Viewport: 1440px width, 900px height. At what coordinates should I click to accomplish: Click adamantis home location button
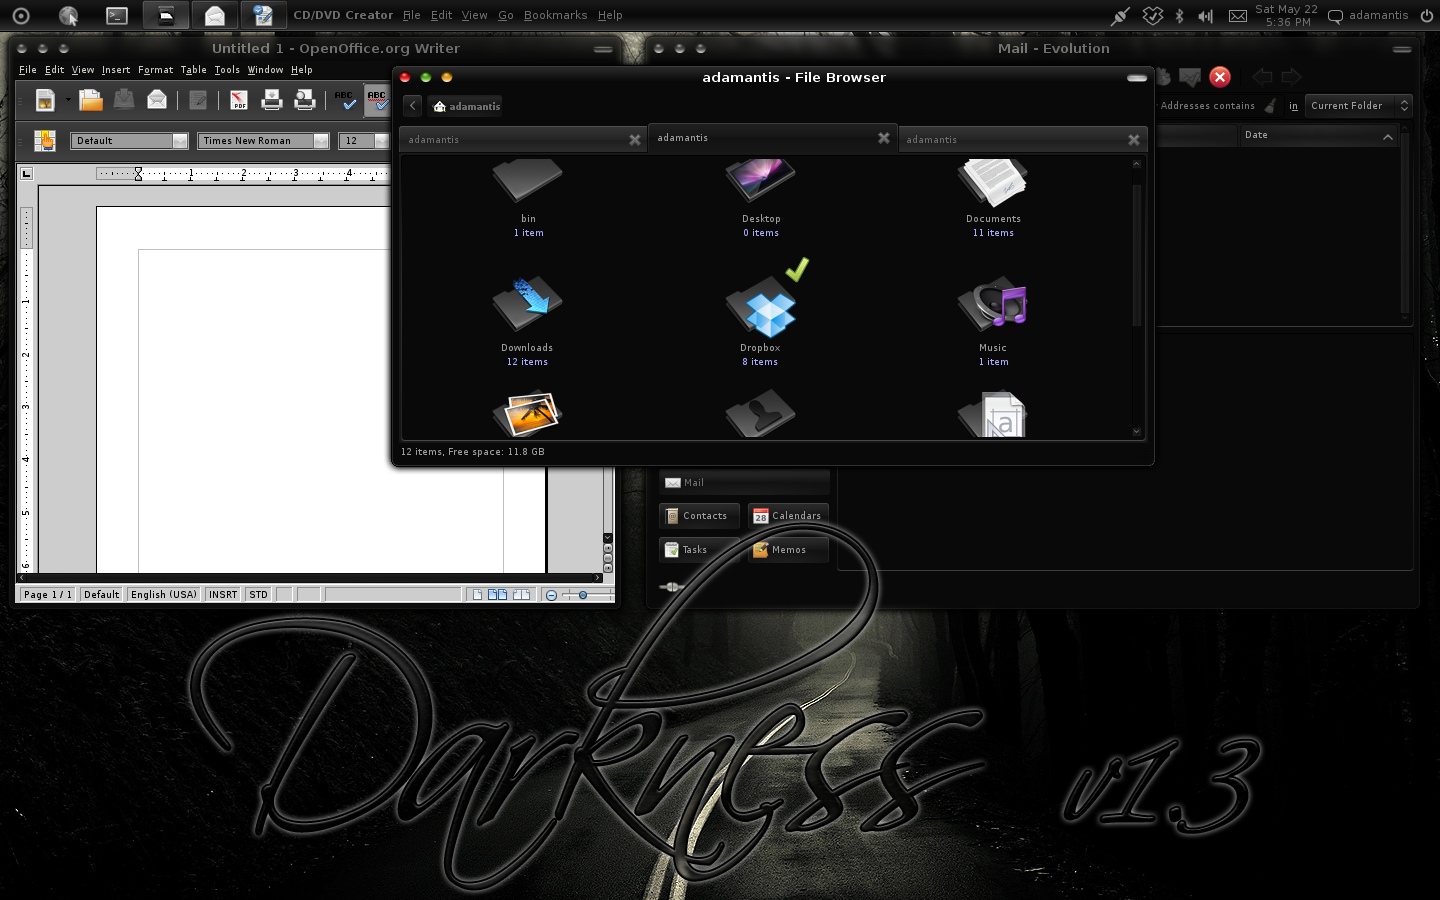click(x=466, y=106)
